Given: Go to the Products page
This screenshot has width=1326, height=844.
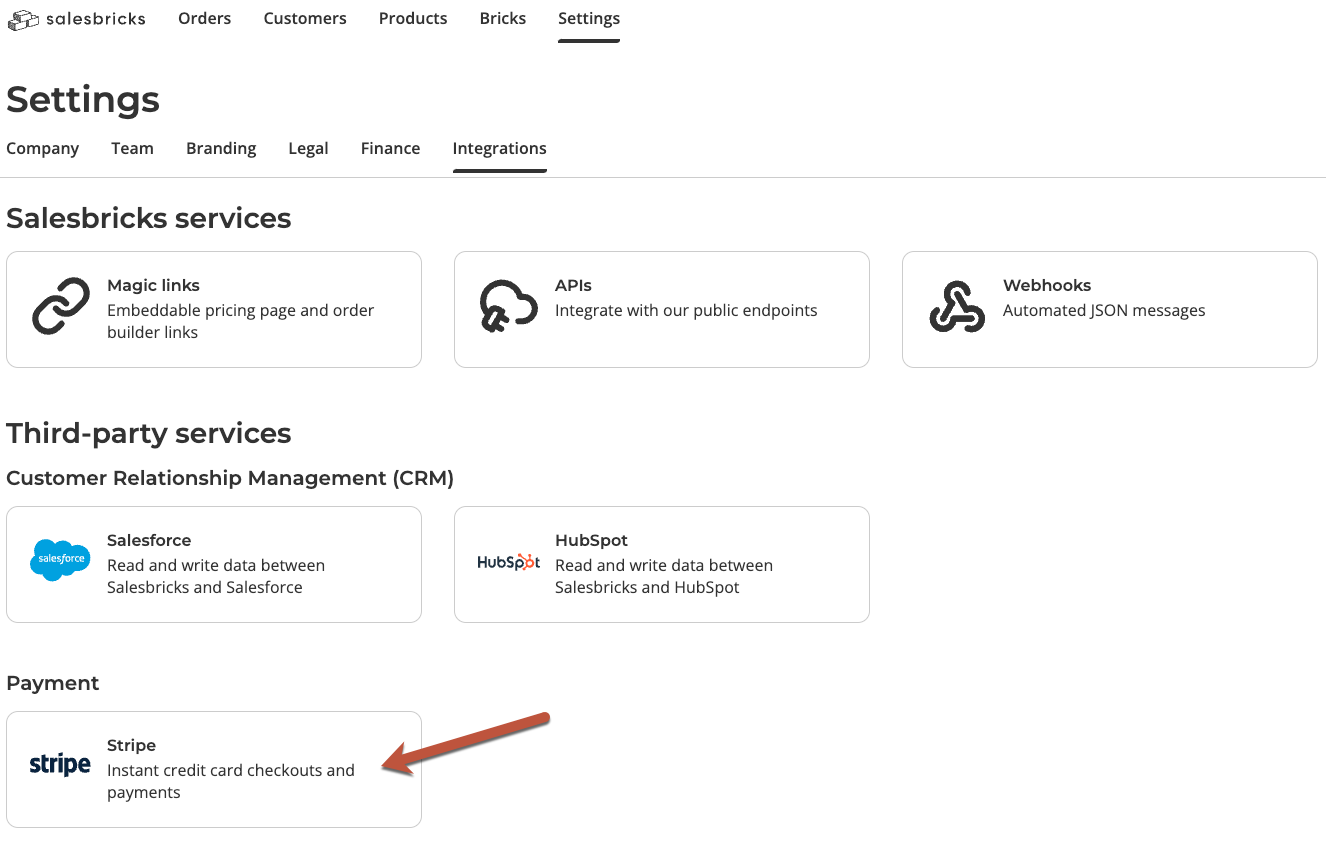Looking at the screenshot, I should click(x=413, y=18).
